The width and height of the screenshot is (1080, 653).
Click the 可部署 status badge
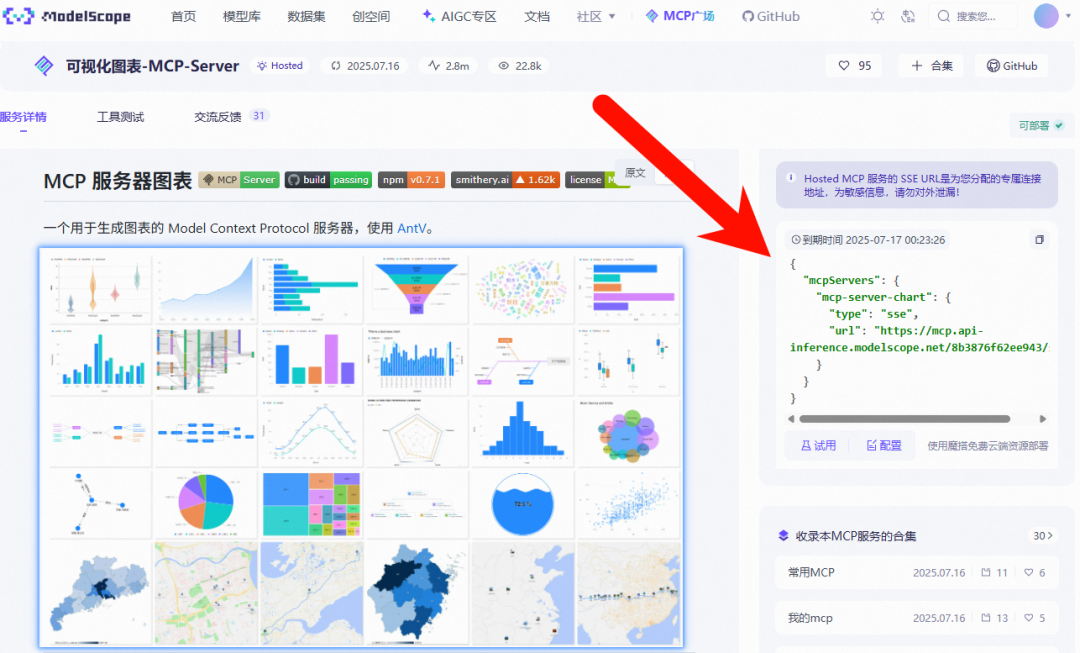tap(1041, 125)
